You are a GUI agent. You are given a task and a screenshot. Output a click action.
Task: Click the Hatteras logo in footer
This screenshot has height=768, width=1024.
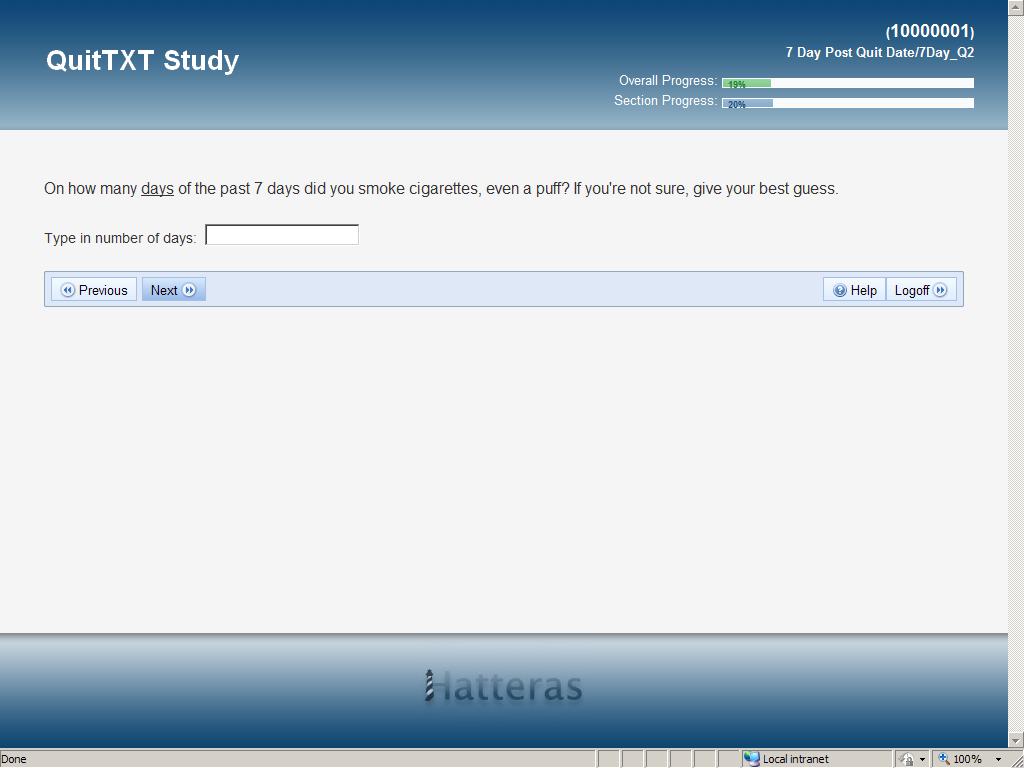coord(503,686)
